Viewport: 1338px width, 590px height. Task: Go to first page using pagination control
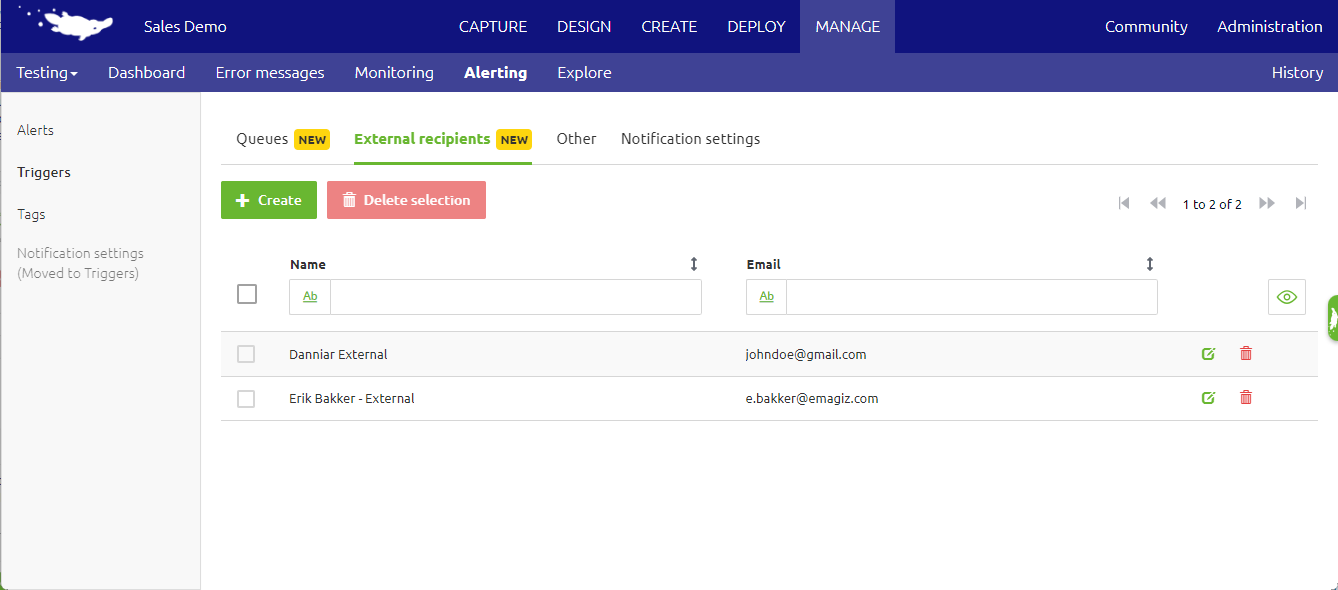tap(1123, 203)
